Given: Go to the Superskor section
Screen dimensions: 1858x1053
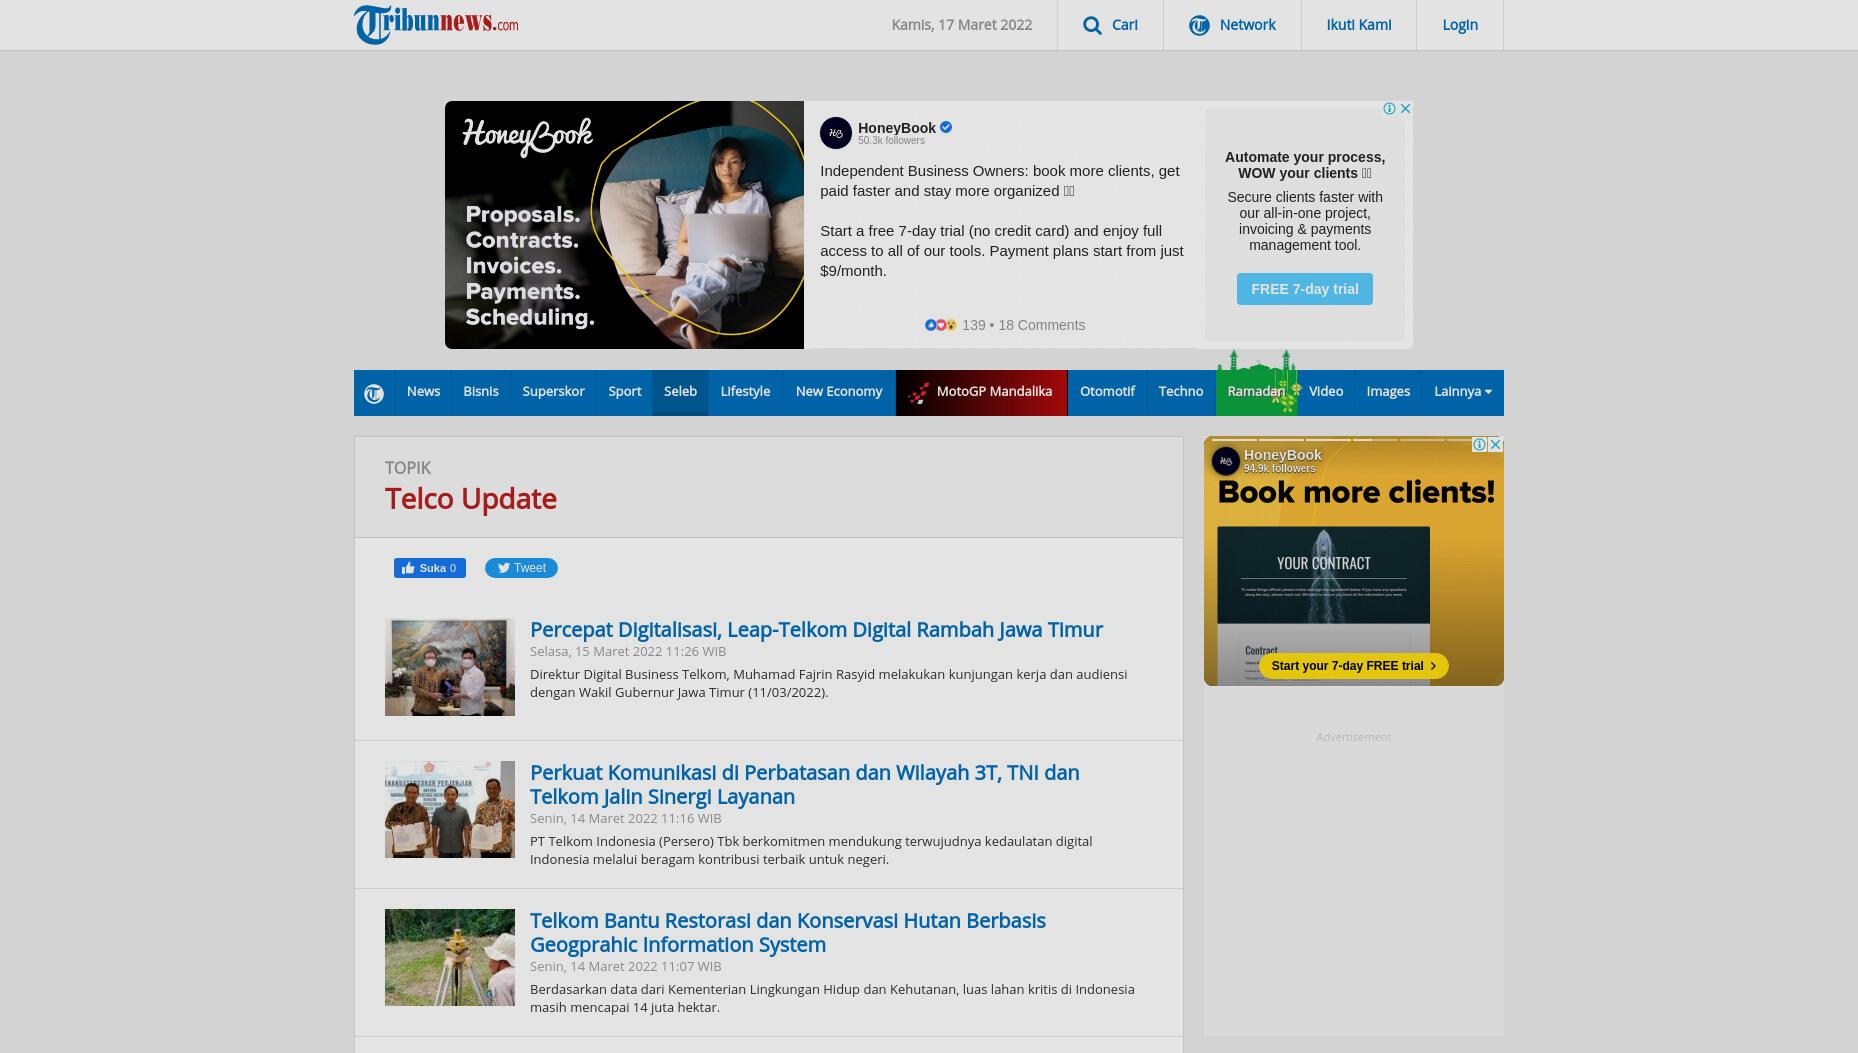Looking at the screenshot, I should [553, 392].
